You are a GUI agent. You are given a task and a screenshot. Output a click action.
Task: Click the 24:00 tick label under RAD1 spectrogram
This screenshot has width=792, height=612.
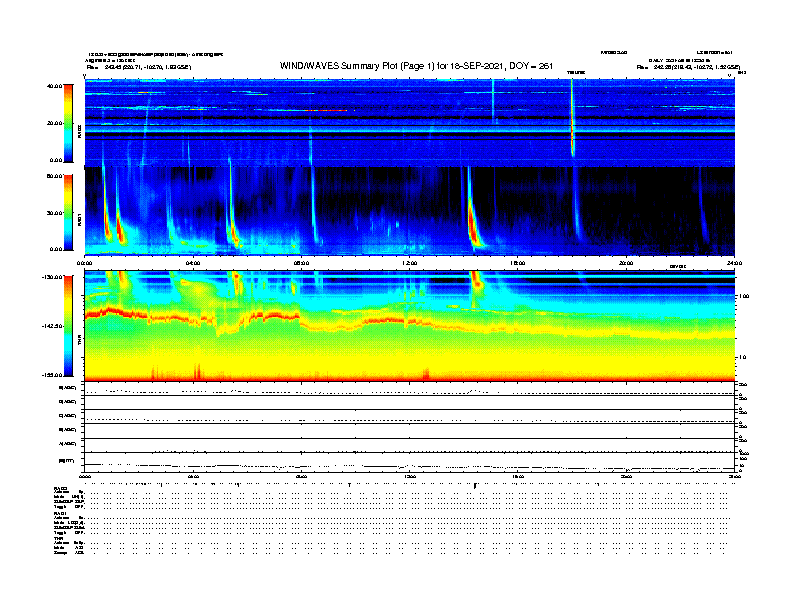coord(734,263)
